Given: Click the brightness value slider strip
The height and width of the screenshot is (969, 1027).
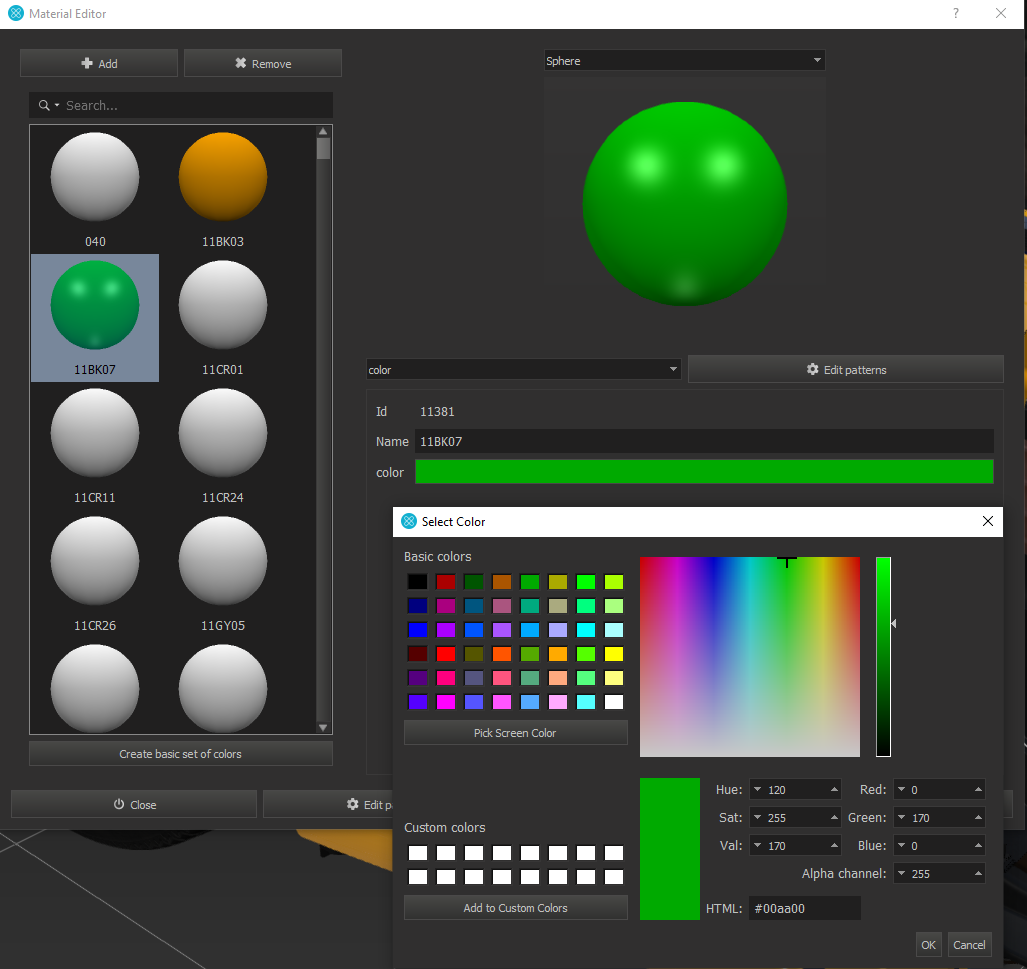Looking at the screenshot, I should (x=883, y=656).
